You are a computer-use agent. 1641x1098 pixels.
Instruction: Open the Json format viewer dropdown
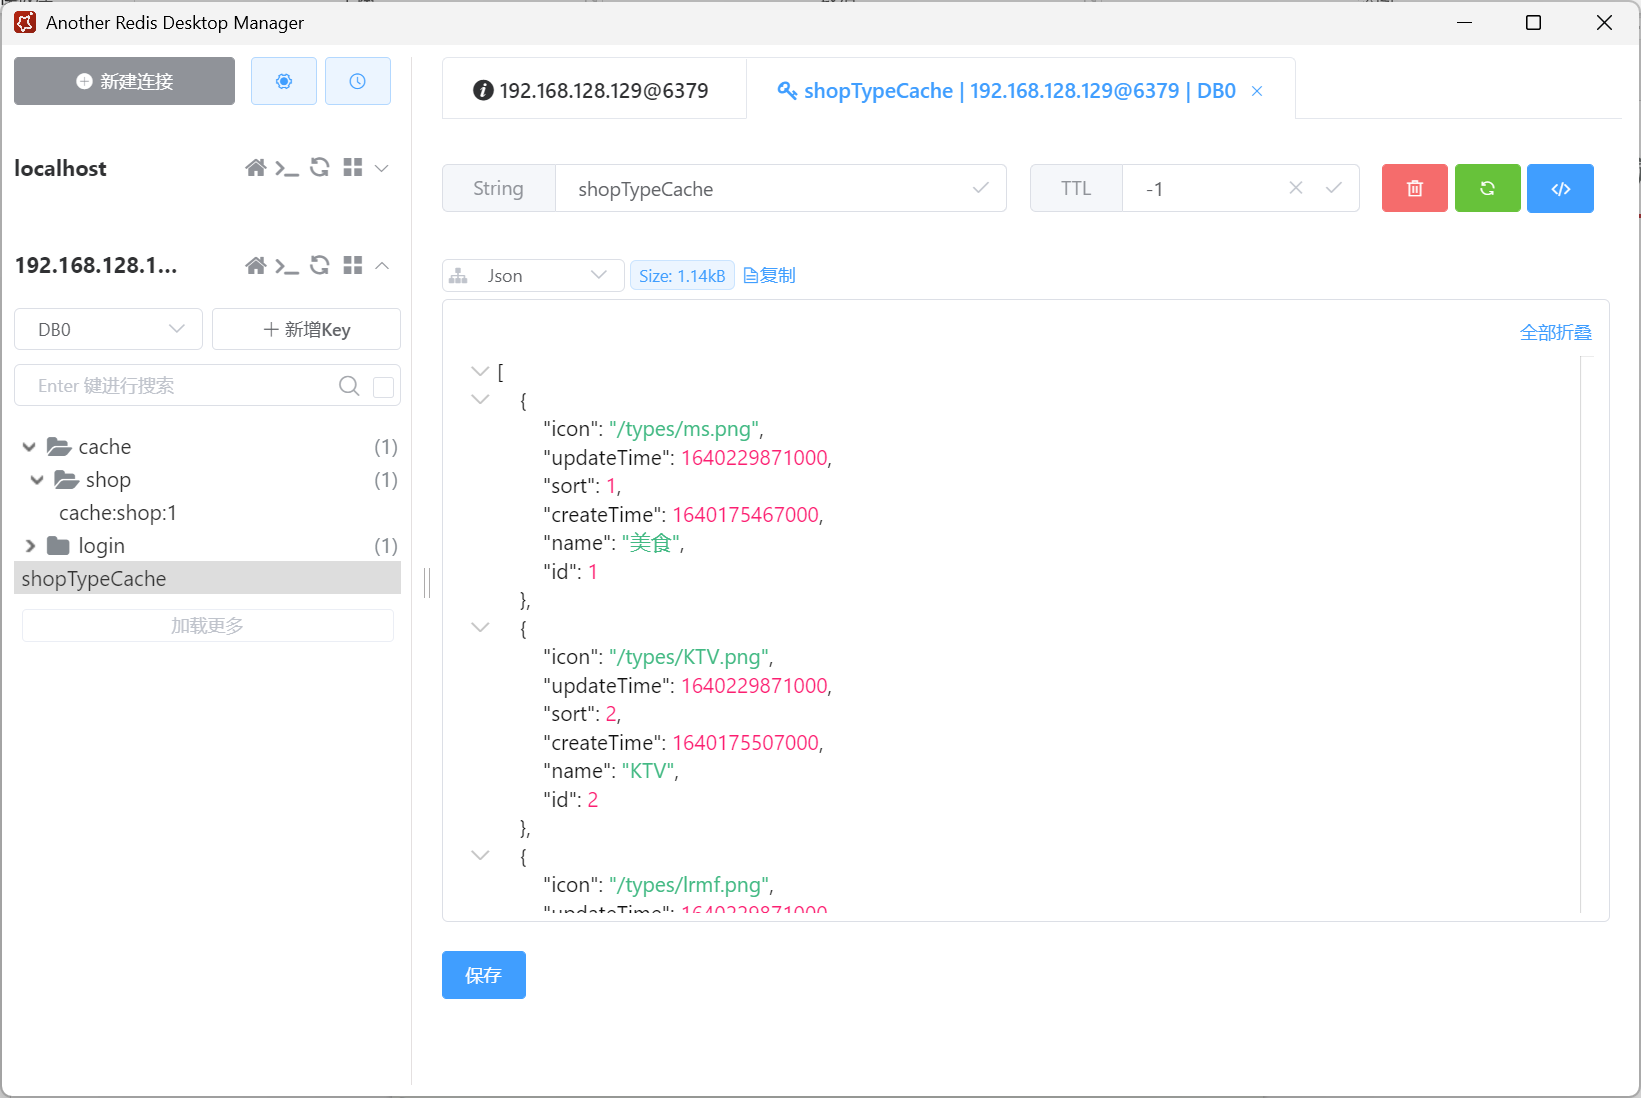point(533,276)
